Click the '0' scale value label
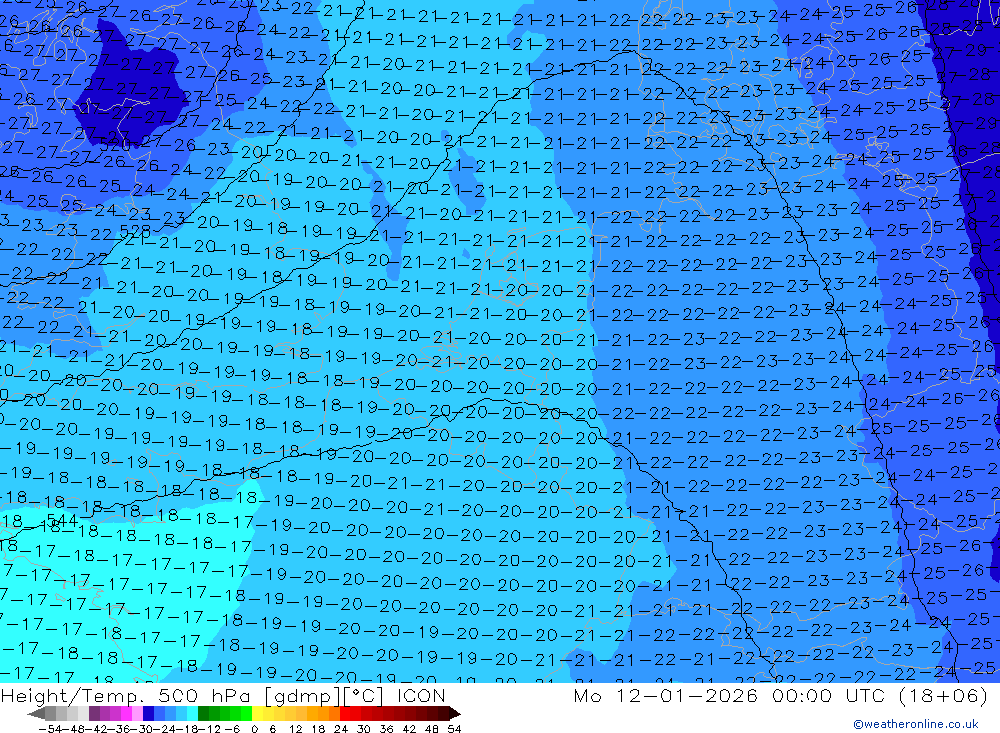Screen dimensions: 1000x733 [x=254, y=729]
